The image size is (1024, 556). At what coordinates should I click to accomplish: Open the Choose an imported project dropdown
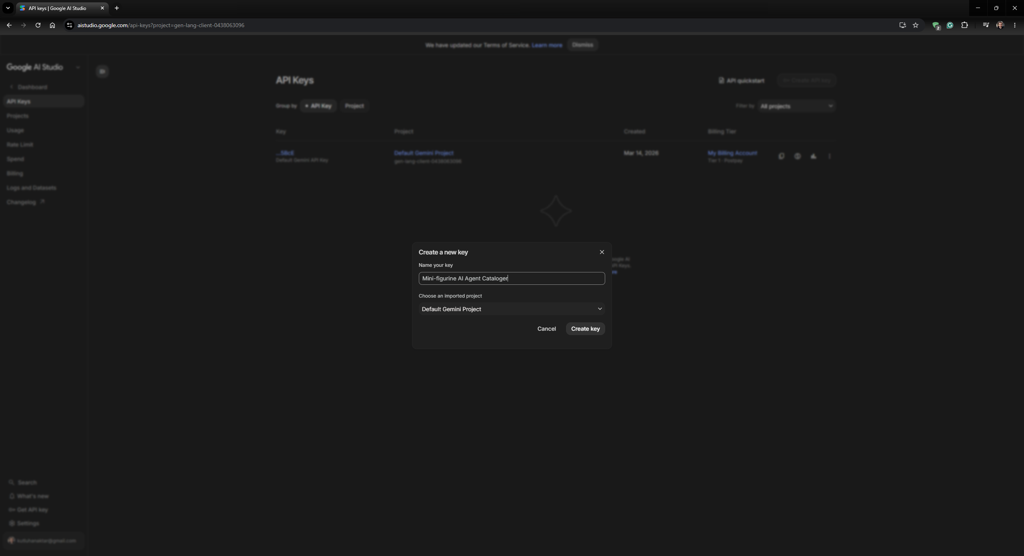(x=511, y=309)
